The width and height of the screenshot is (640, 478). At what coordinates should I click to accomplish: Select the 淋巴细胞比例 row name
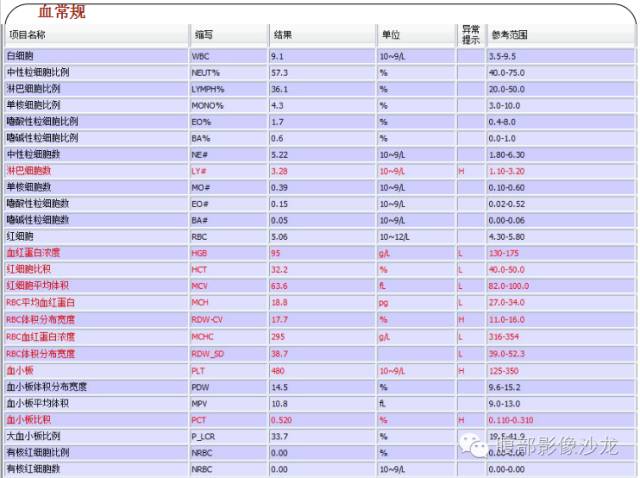tap(33, 89)
